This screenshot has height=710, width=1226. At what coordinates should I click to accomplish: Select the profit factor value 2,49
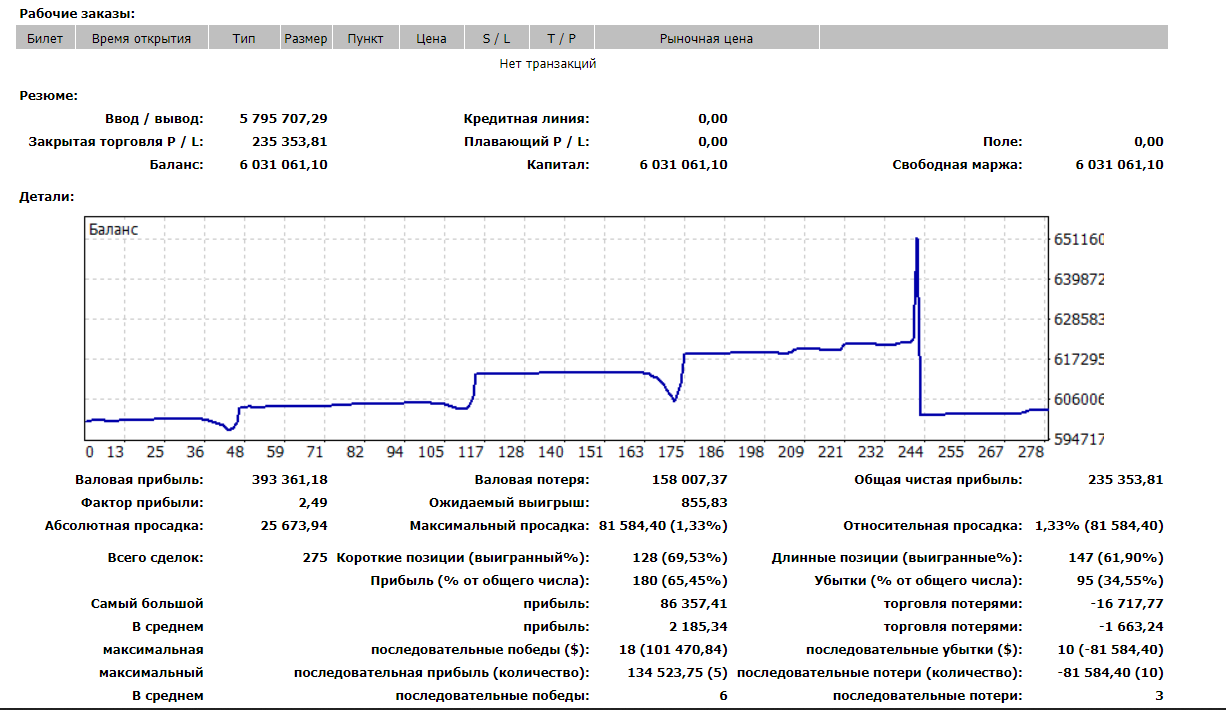[313, 502]
